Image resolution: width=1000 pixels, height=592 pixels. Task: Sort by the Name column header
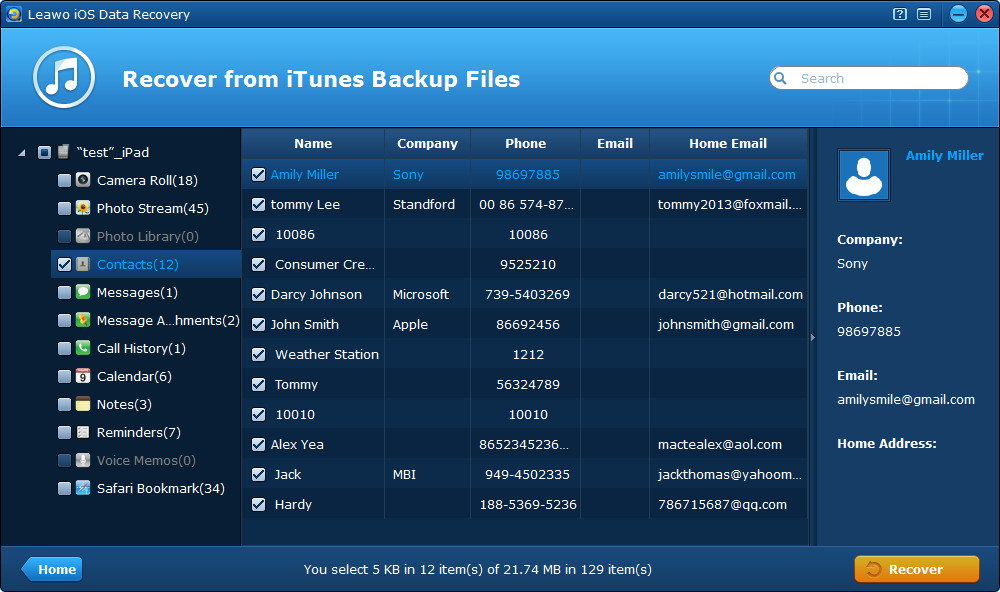[x=313, y=144]
